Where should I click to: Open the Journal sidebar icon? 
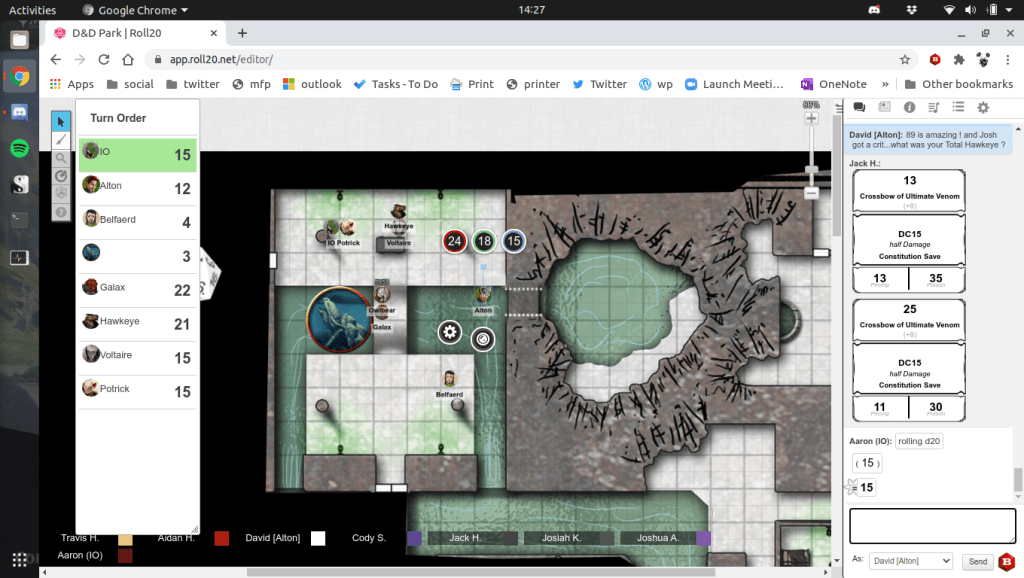pyautogui.click(x=884, y=107)
